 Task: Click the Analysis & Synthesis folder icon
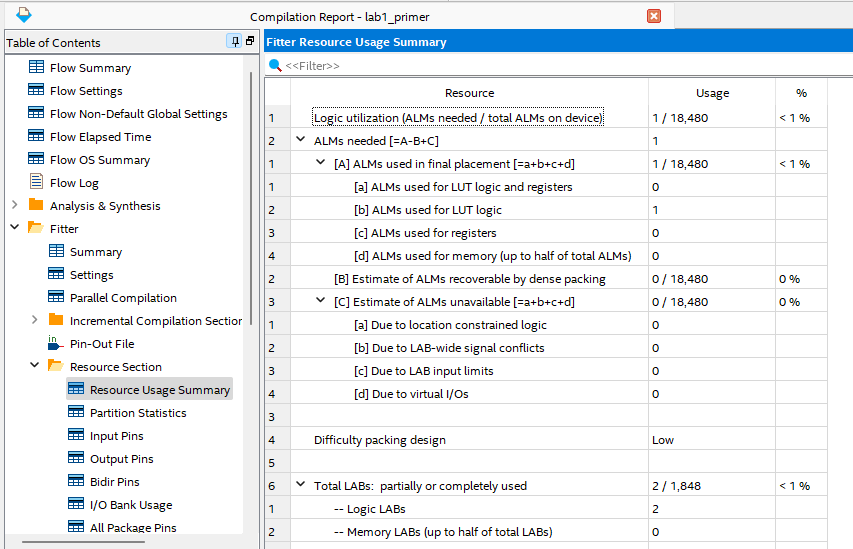[x=36, y=205]
